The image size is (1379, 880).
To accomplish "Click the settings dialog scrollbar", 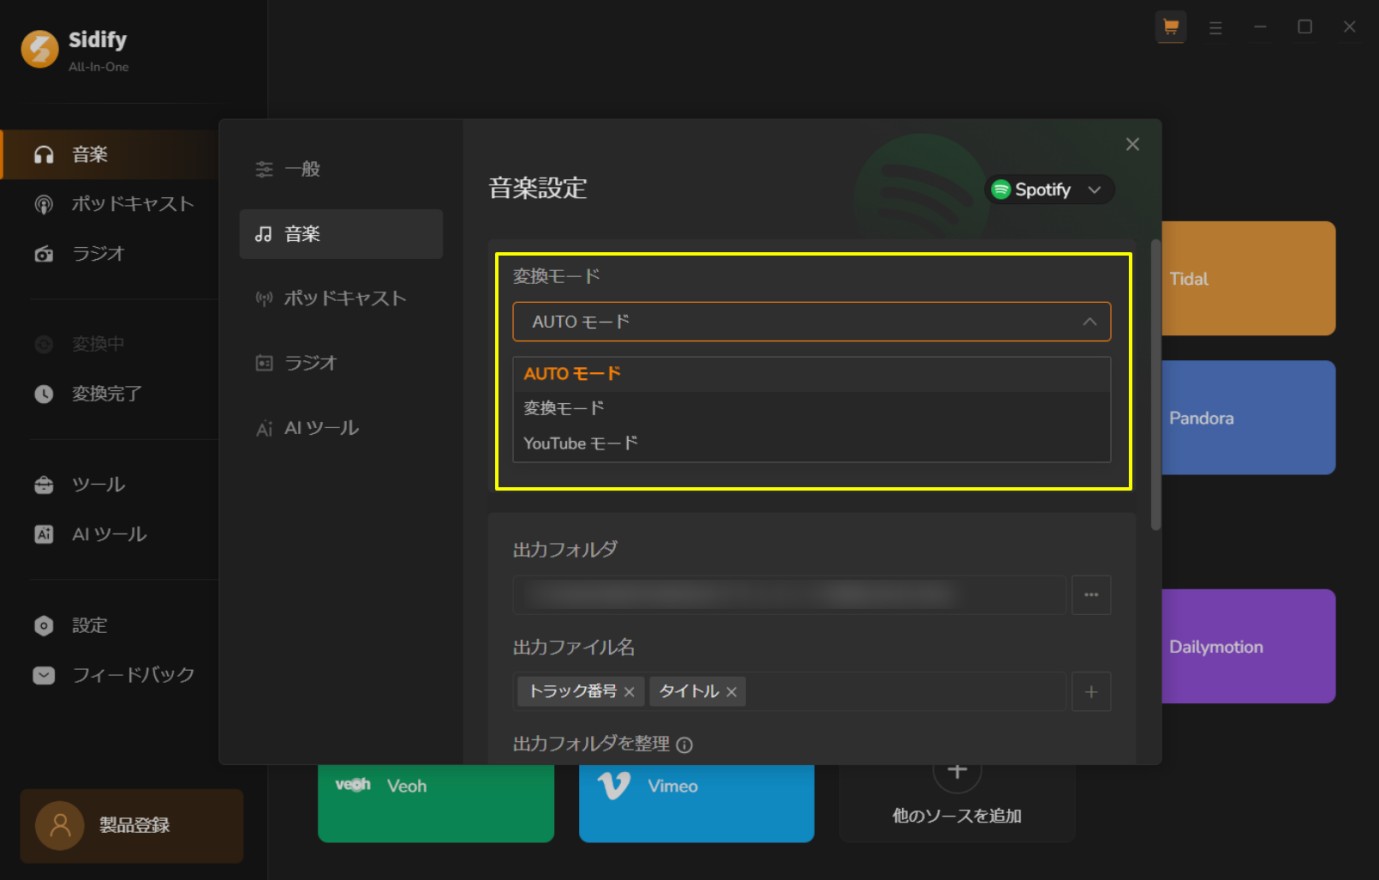I will click(1156, 384).
